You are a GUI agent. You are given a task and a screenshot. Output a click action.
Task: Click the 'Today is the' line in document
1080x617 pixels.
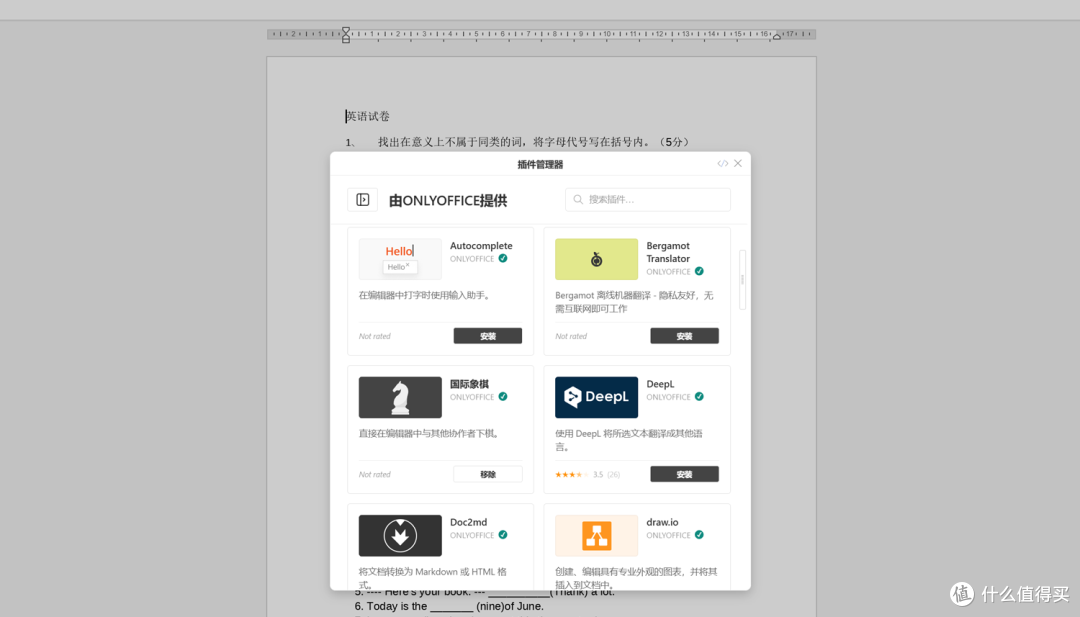pyautogui.click(x=449, y=607)
